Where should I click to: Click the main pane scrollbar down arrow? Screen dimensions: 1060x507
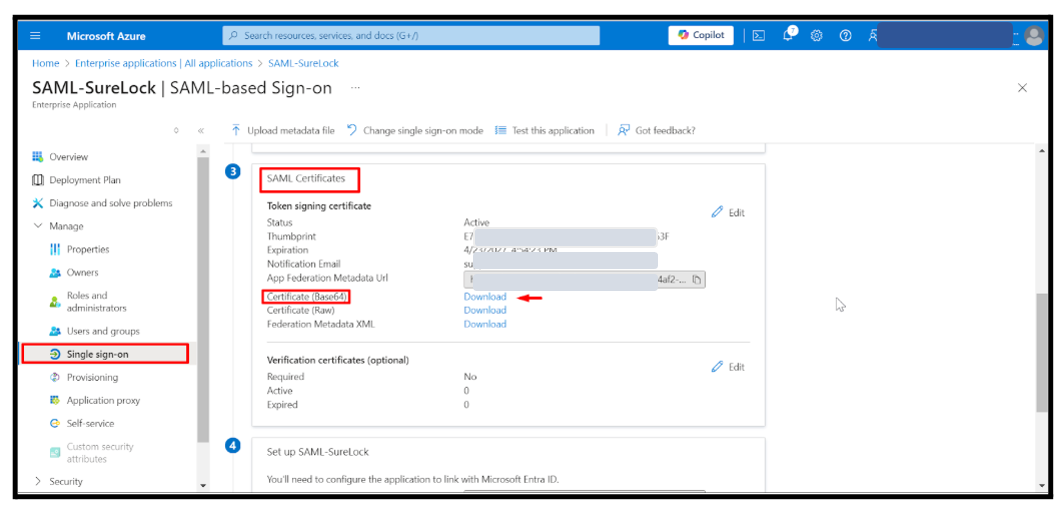coord(1042,485)
